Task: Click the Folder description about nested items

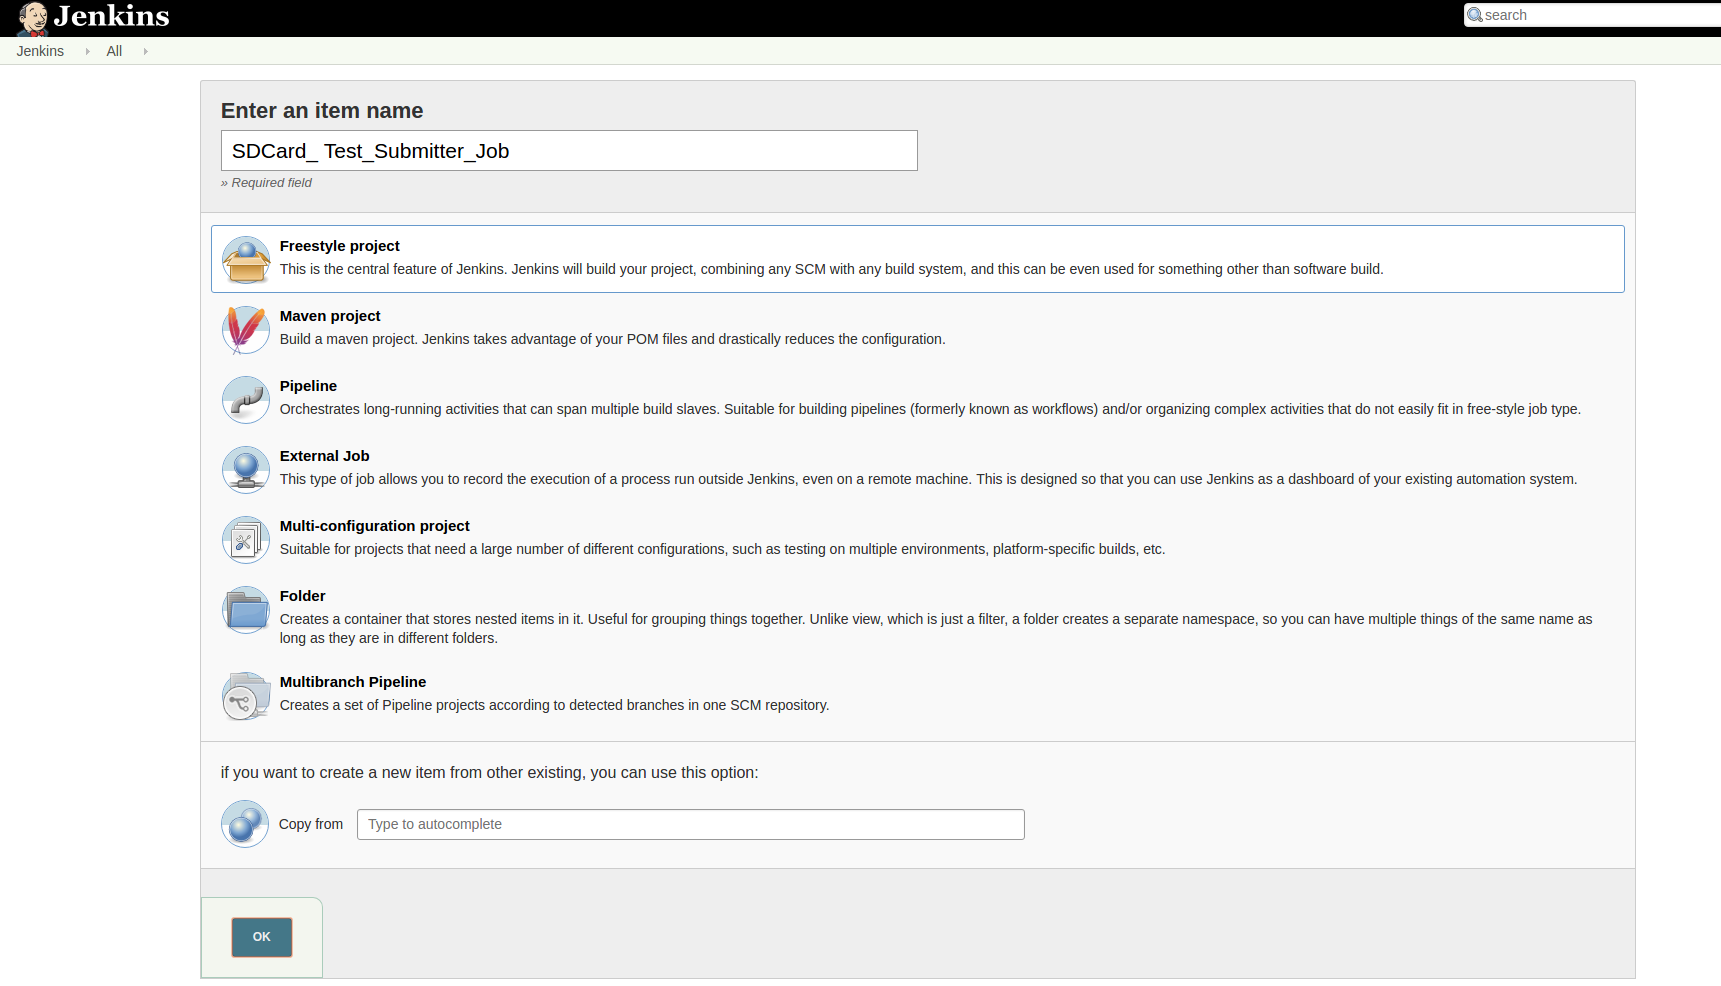Action: [x=936, y=628]
